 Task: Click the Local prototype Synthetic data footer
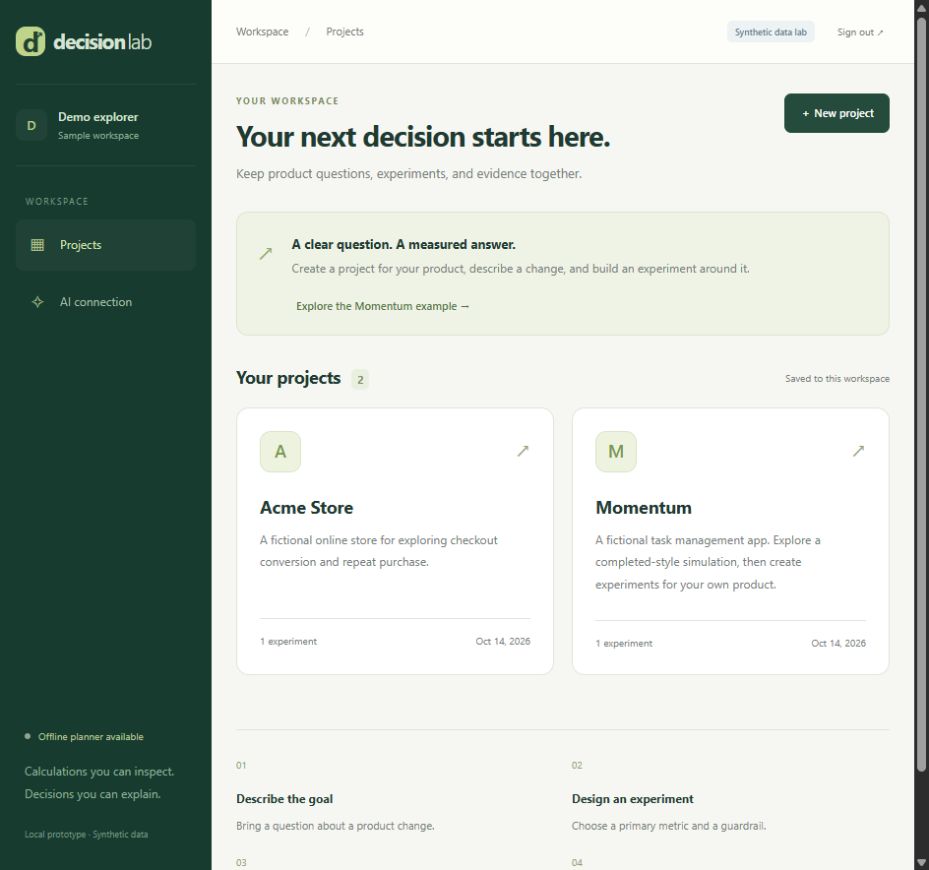(x=87, y=834)
